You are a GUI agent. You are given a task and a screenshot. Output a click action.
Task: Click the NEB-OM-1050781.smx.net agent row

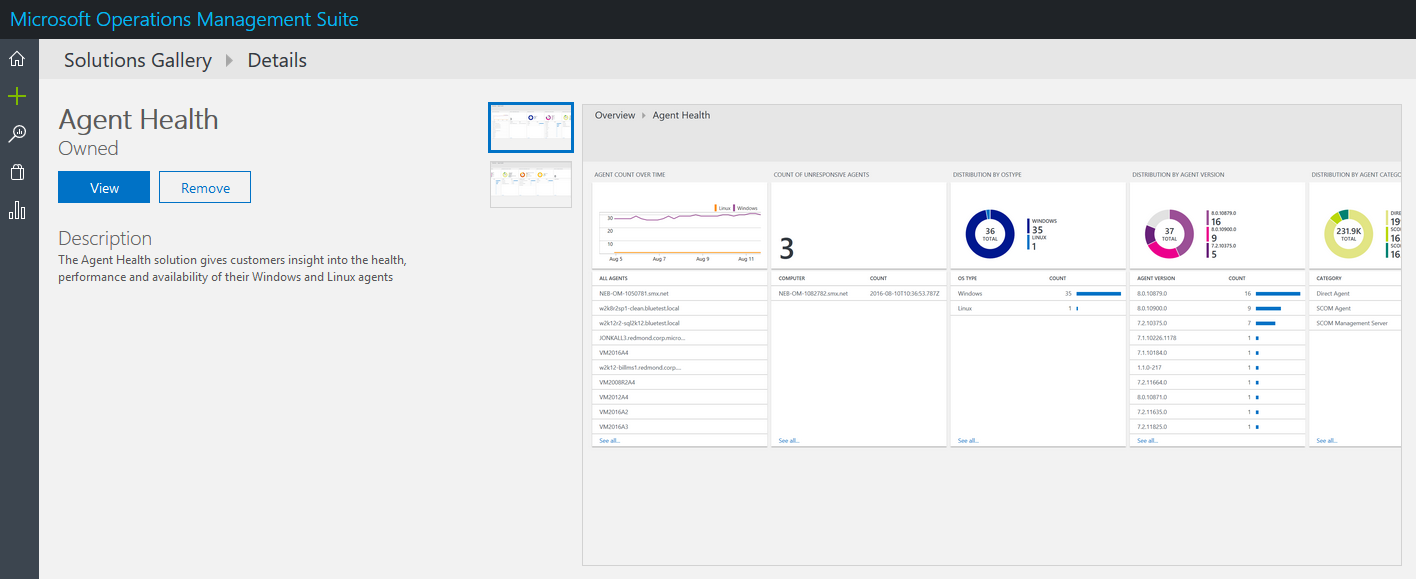pyautogui.click(x=680, y=294)
